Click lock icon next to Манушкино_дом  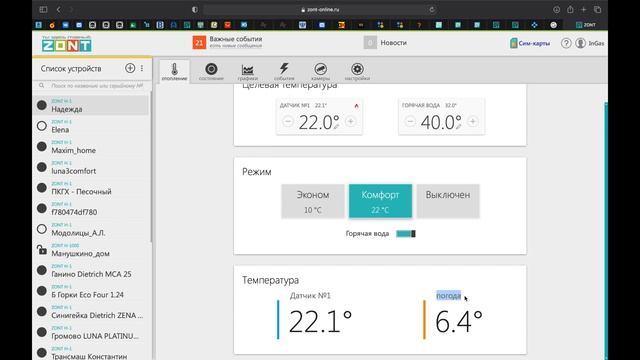pyautogui.click(x=42, y=249)
